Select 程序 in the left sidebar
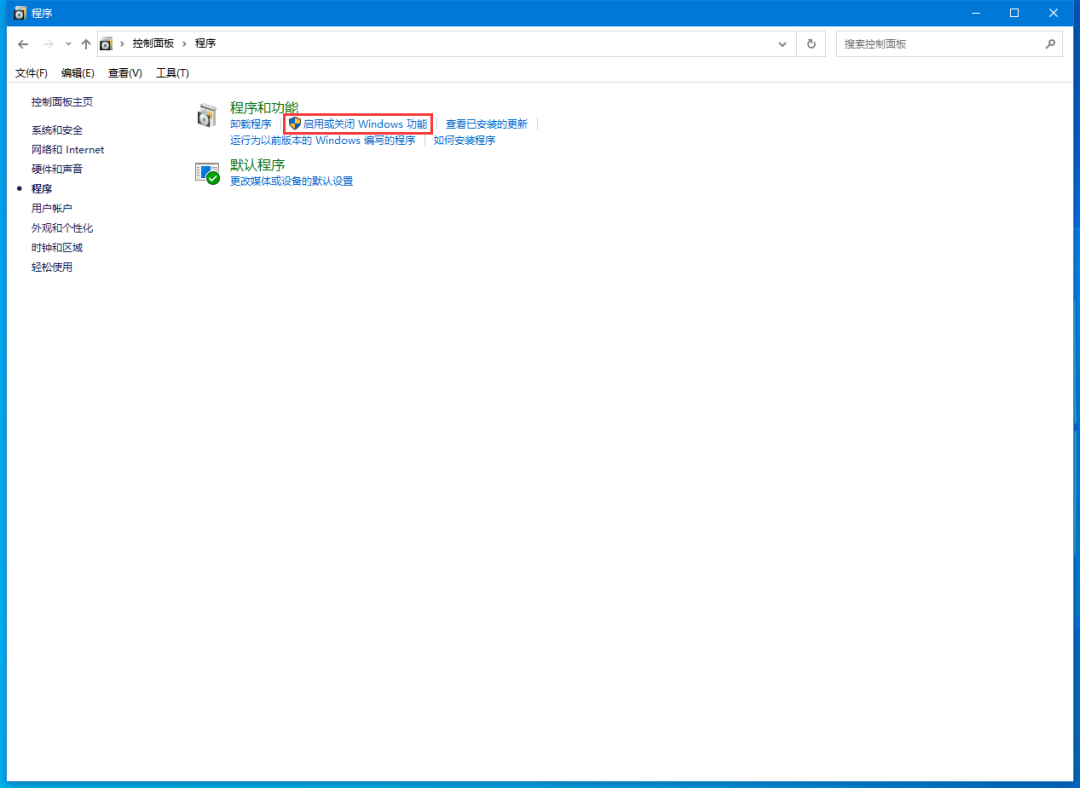The width and height of the screenshot is (1080, 788). point(41,189)
